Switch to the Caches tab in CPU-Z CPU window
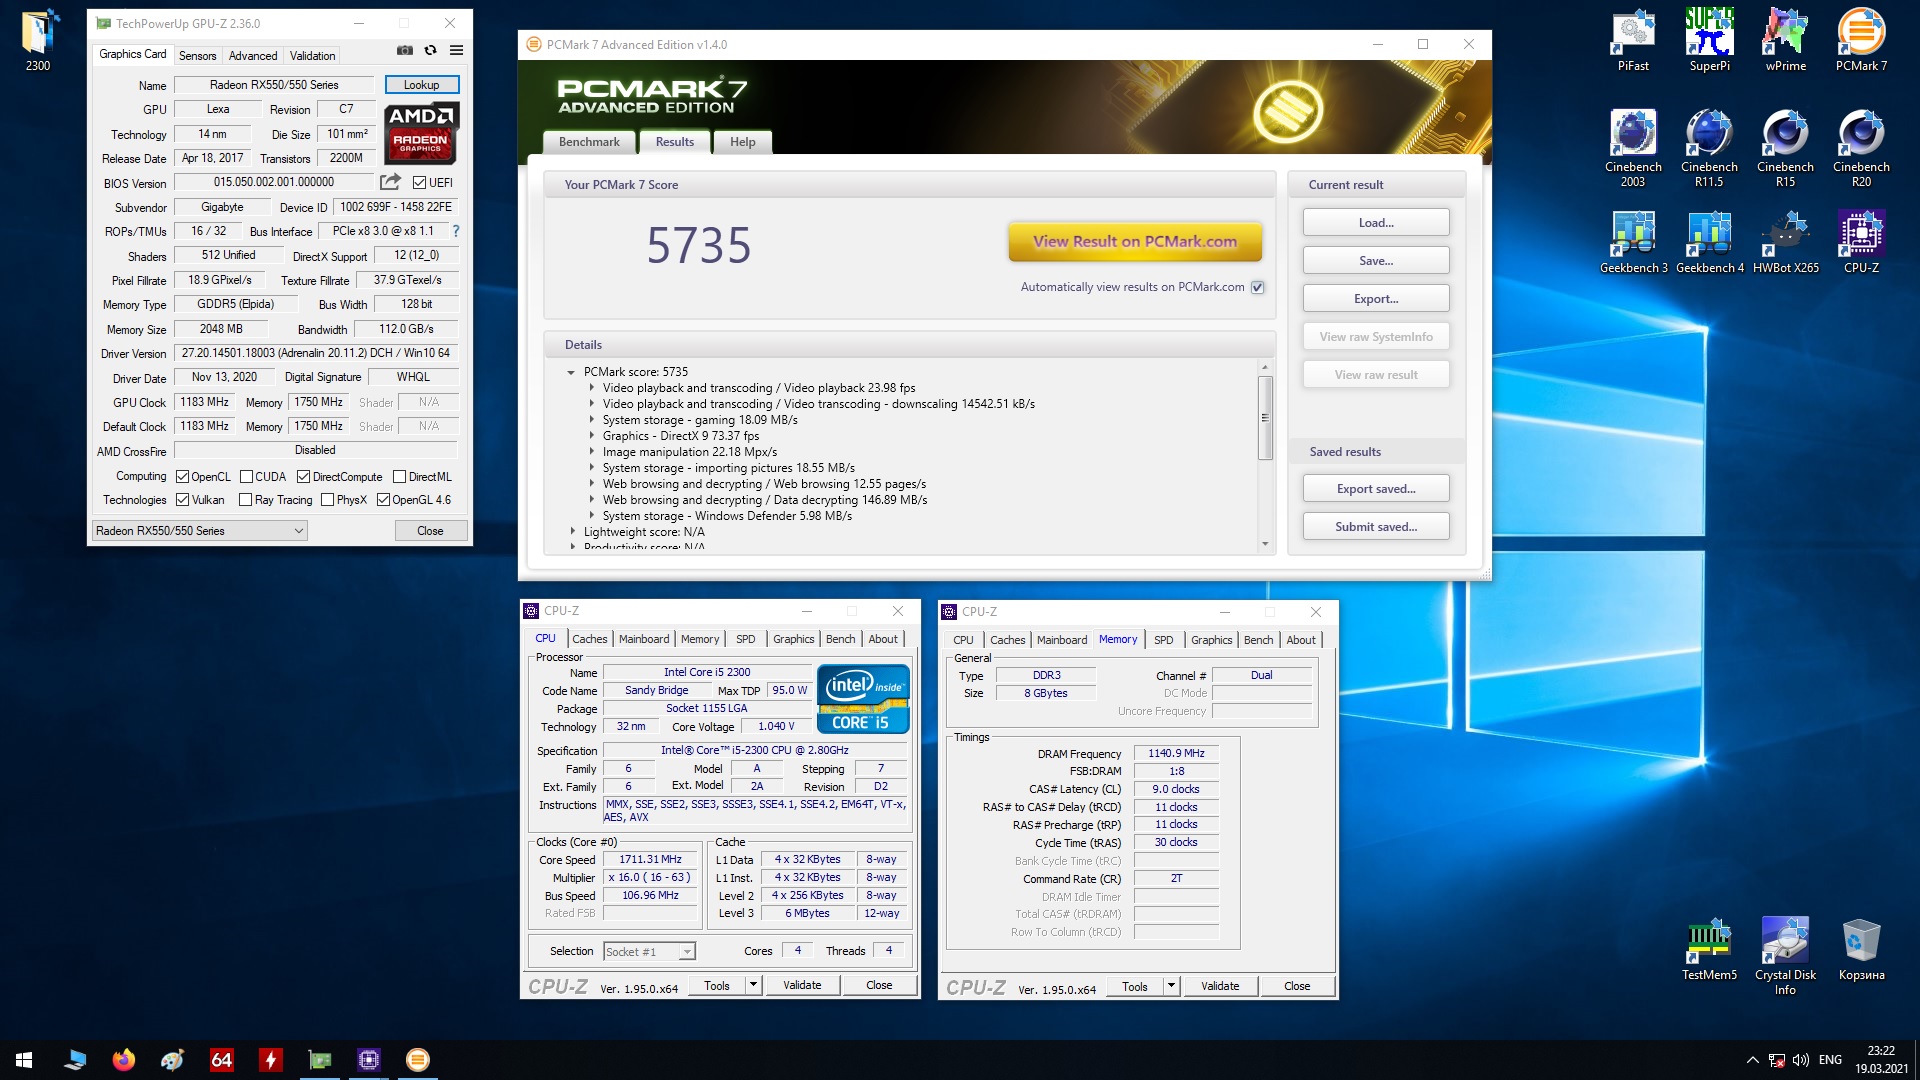 click(x=589, y=639)
